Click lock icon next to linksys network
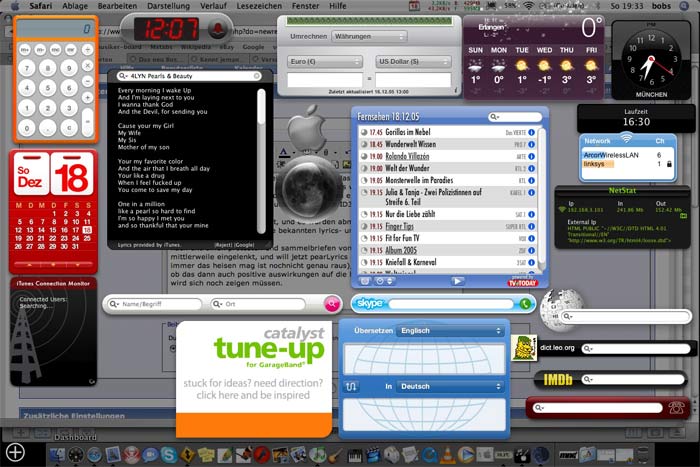 tap(669, 164)
